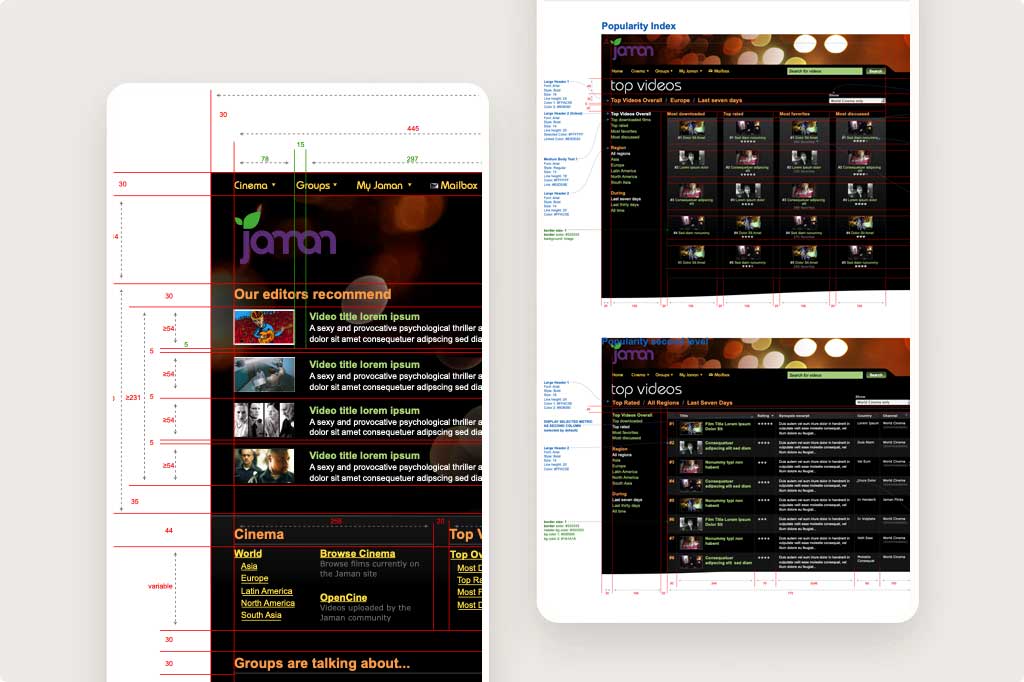
Task: Click the search field in Popularity second level mockup
Action: (x=825, y=375)
